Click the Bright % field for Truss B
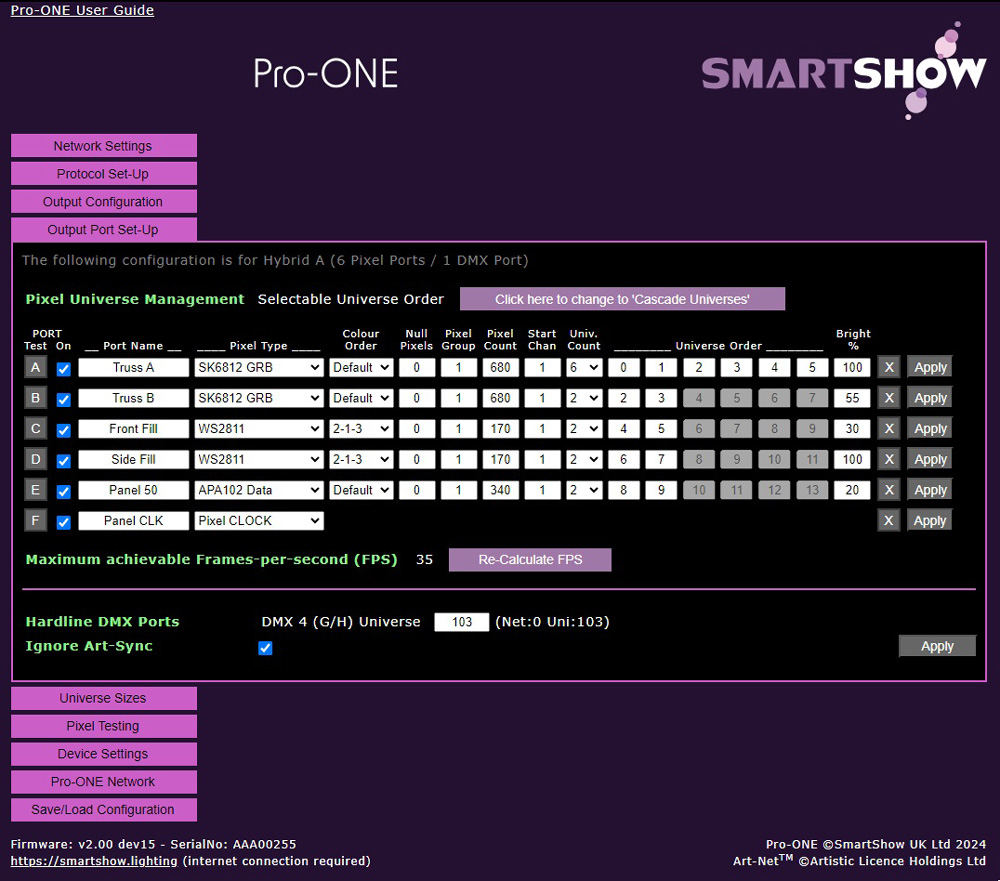This screenshot has height=881, width=1000. (852, 398)
